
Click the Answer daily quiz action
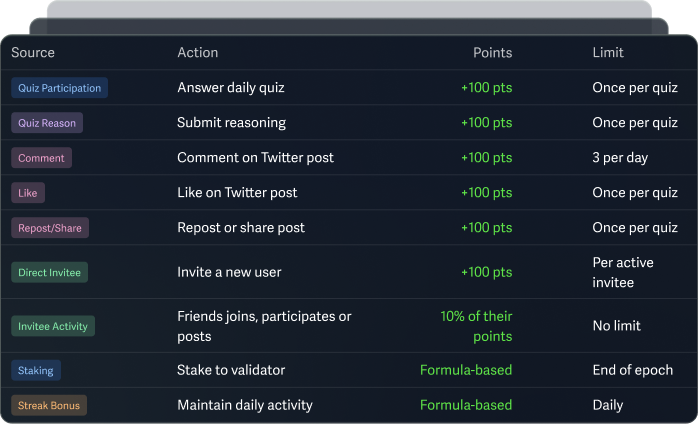(231, 88)
